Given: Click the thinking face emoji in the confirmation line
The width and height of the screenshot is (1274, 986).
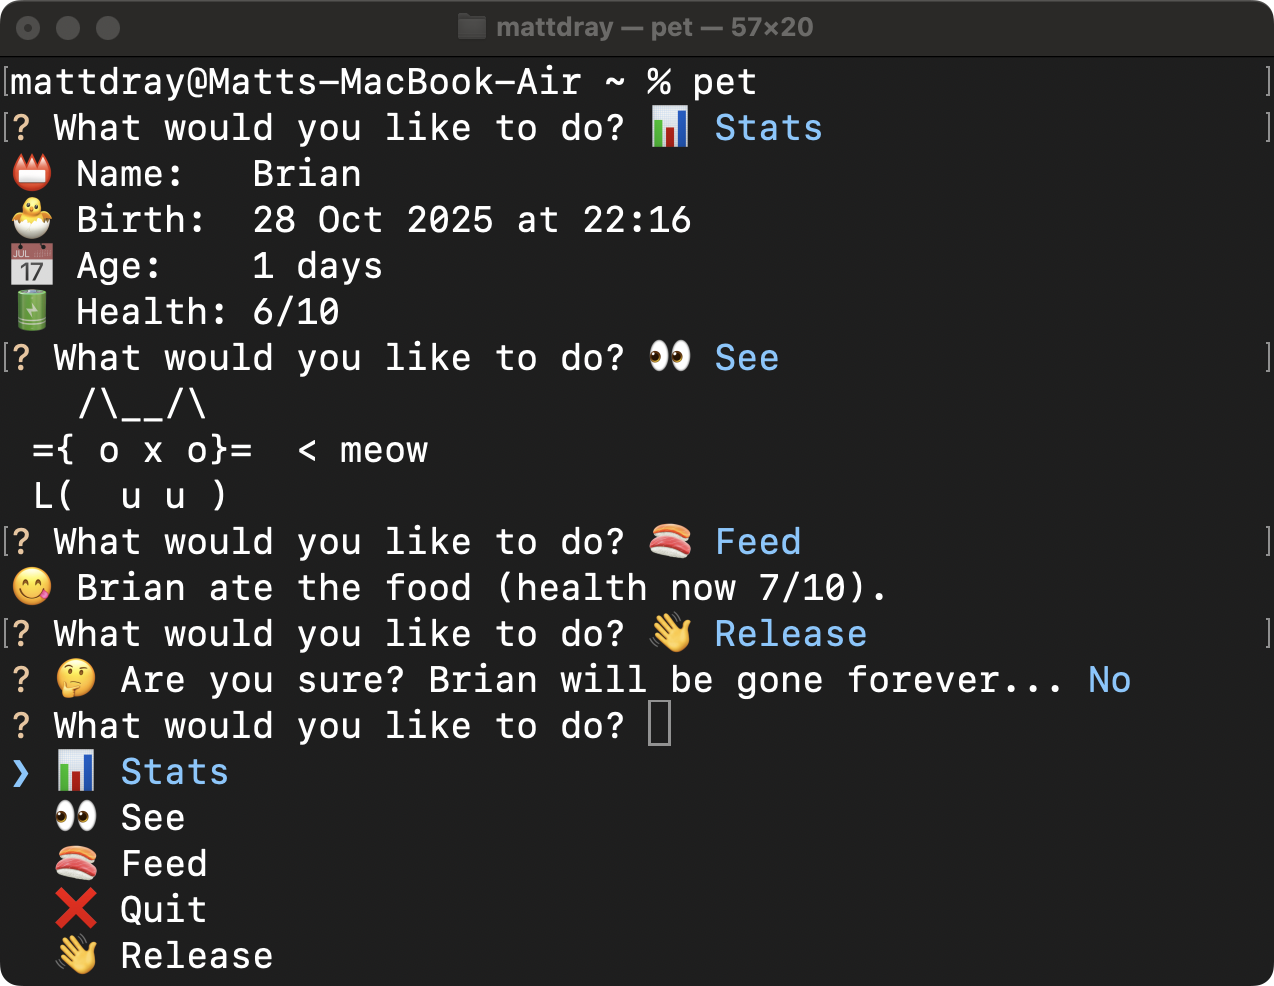Looking at the screenshot, I should tap(77, 679).
